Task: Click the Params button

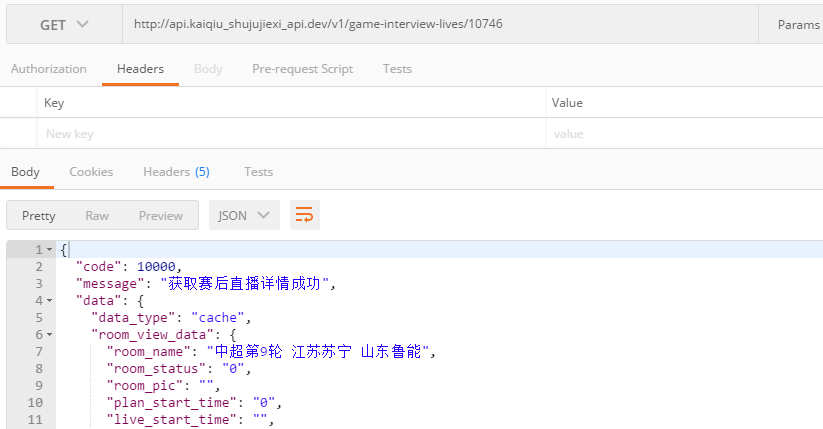Action: [x=797, y=24]
